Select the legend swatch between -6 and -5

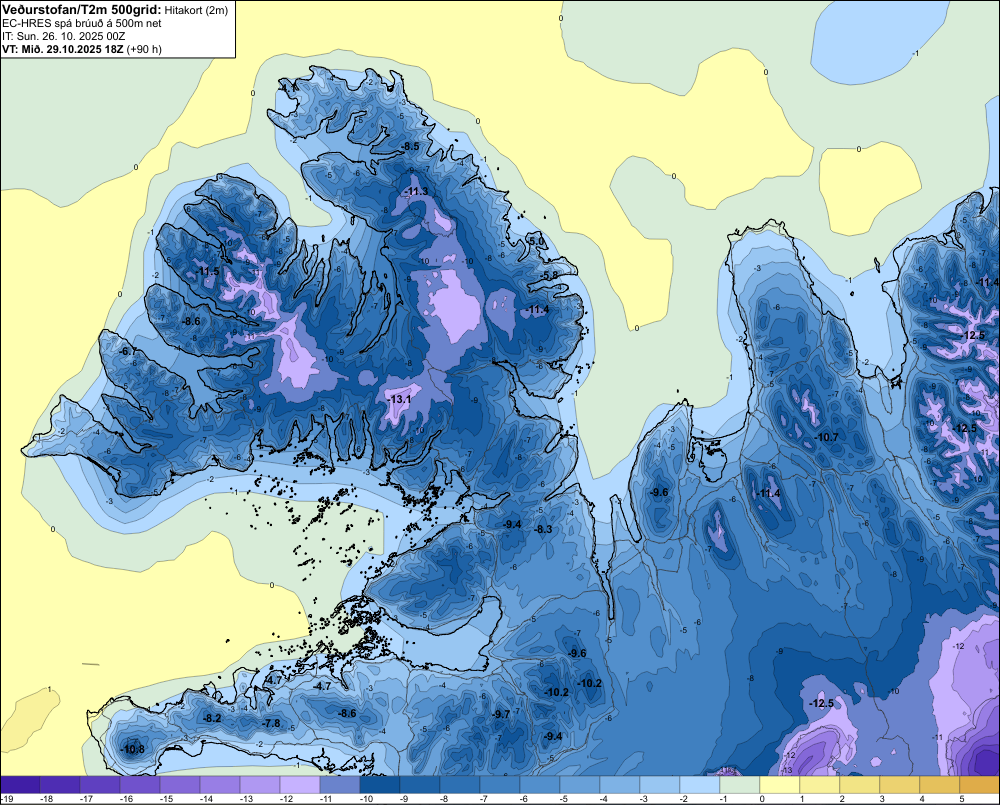(540, 785)
